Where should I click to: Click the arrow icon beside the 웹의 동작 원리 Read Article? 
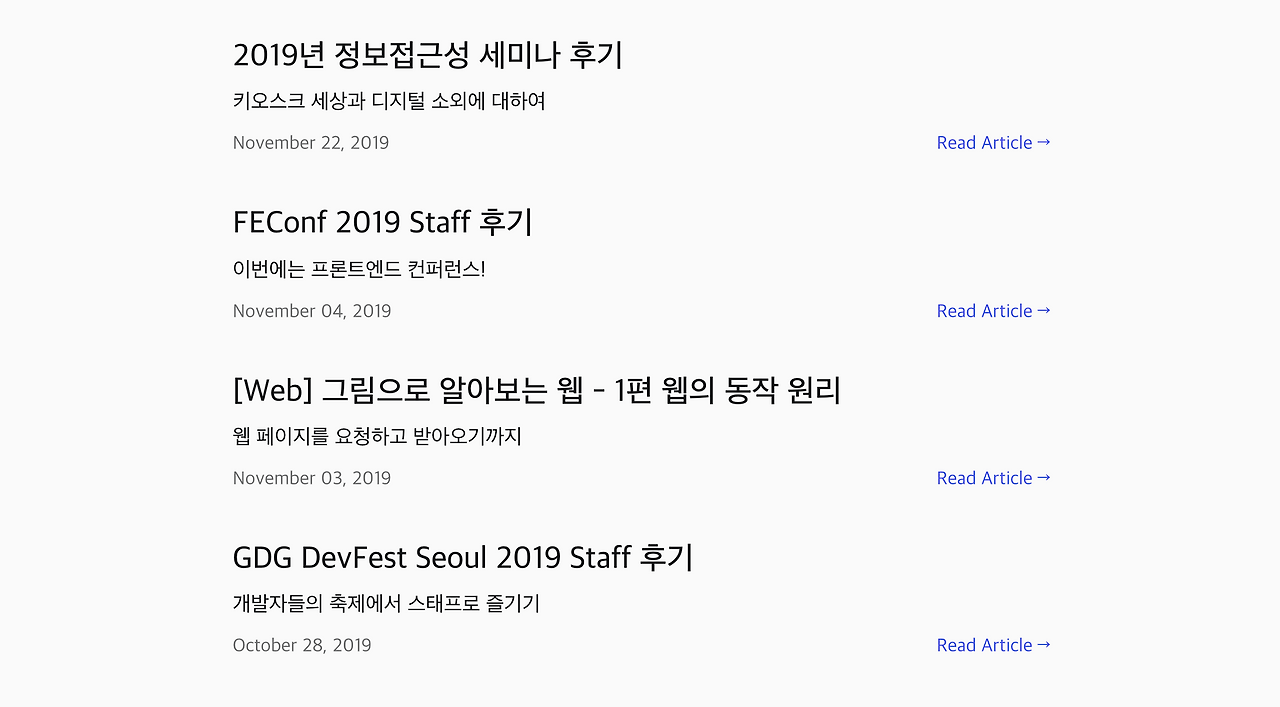[x=1044, y=478]
